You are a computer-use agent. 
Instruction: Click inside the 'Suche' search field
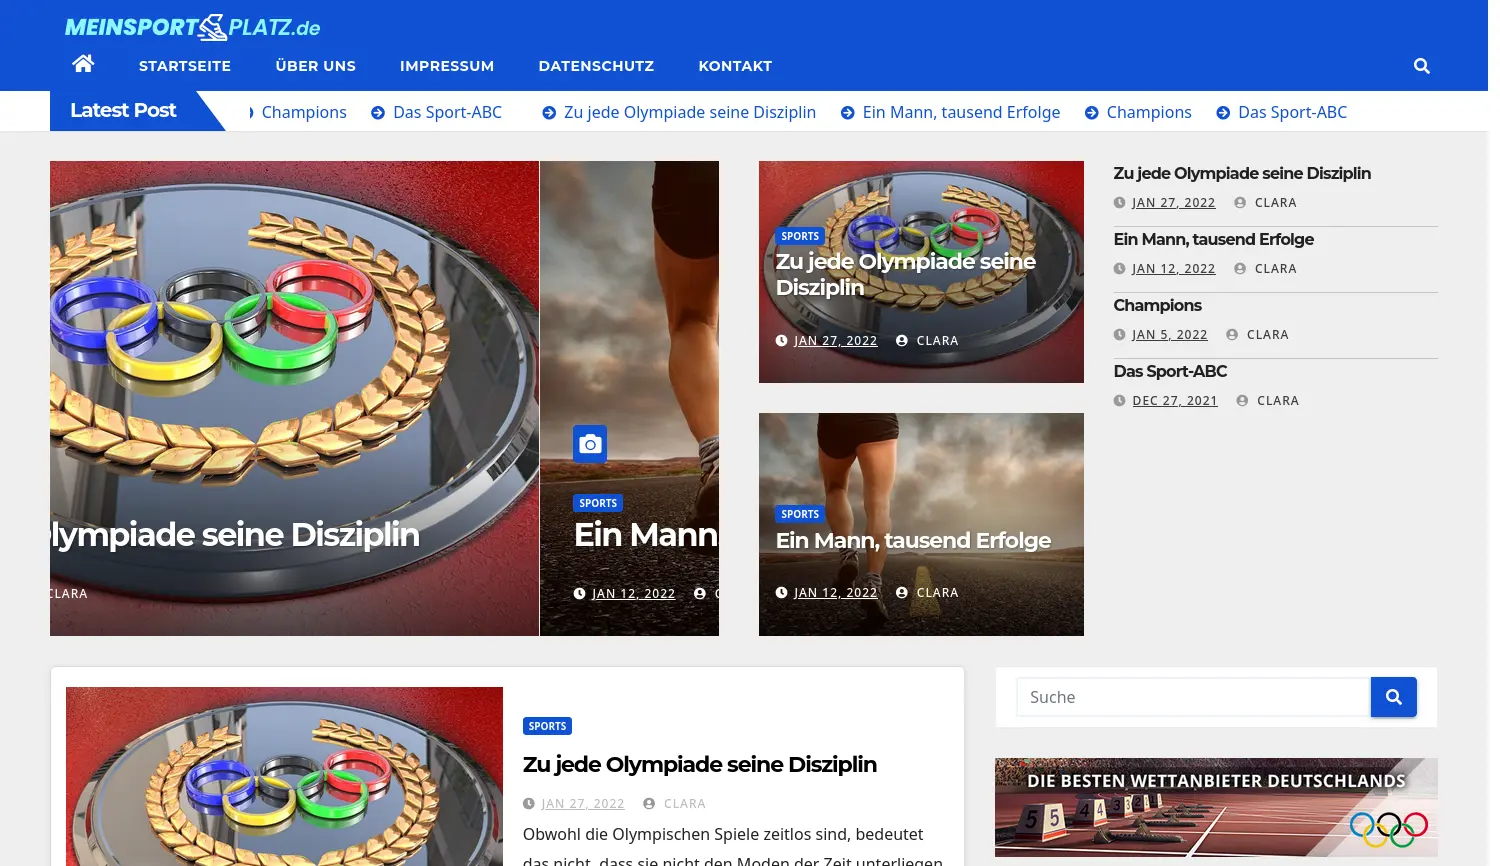tap(1192, 697)
